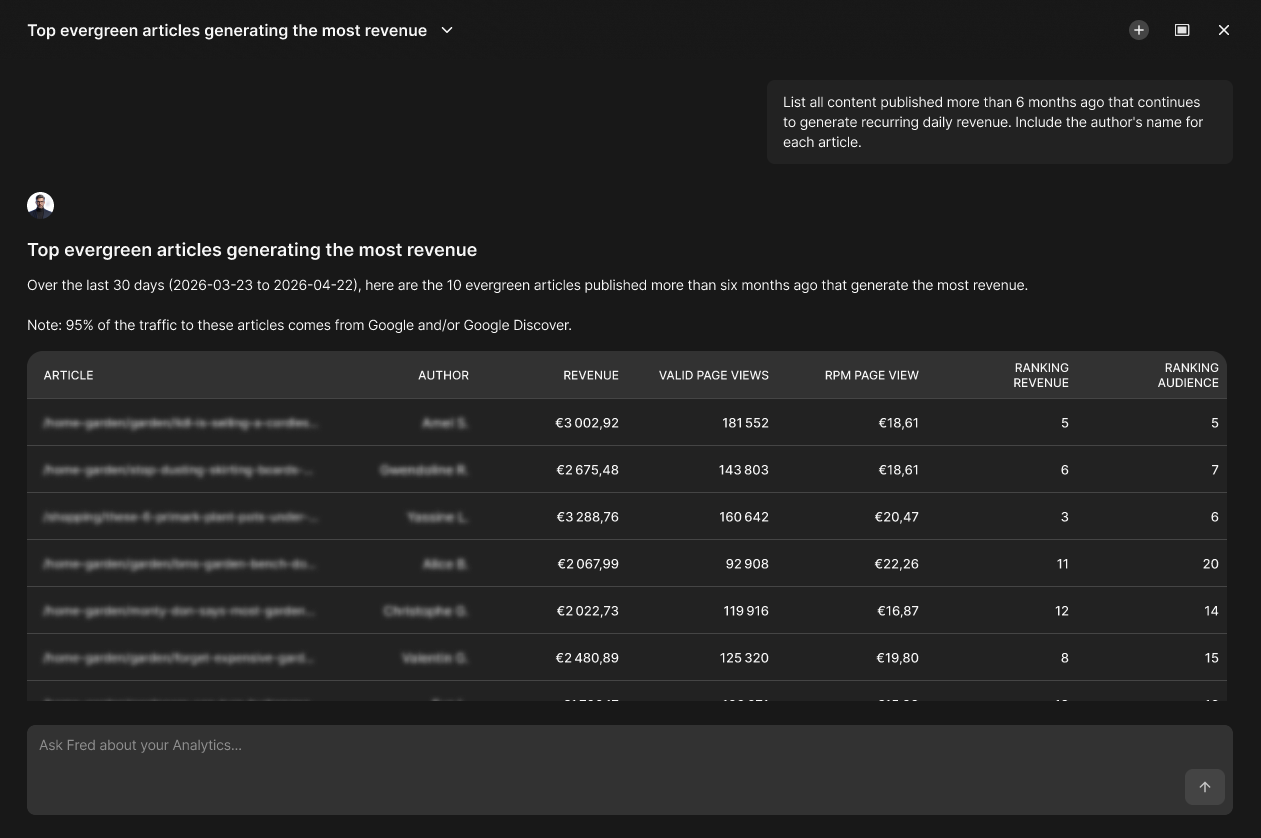Viewport: 1261px width, 838px height.
Task: Focus the 'Ask Fred about your Analytics' field
Action: tap(630, 770)
